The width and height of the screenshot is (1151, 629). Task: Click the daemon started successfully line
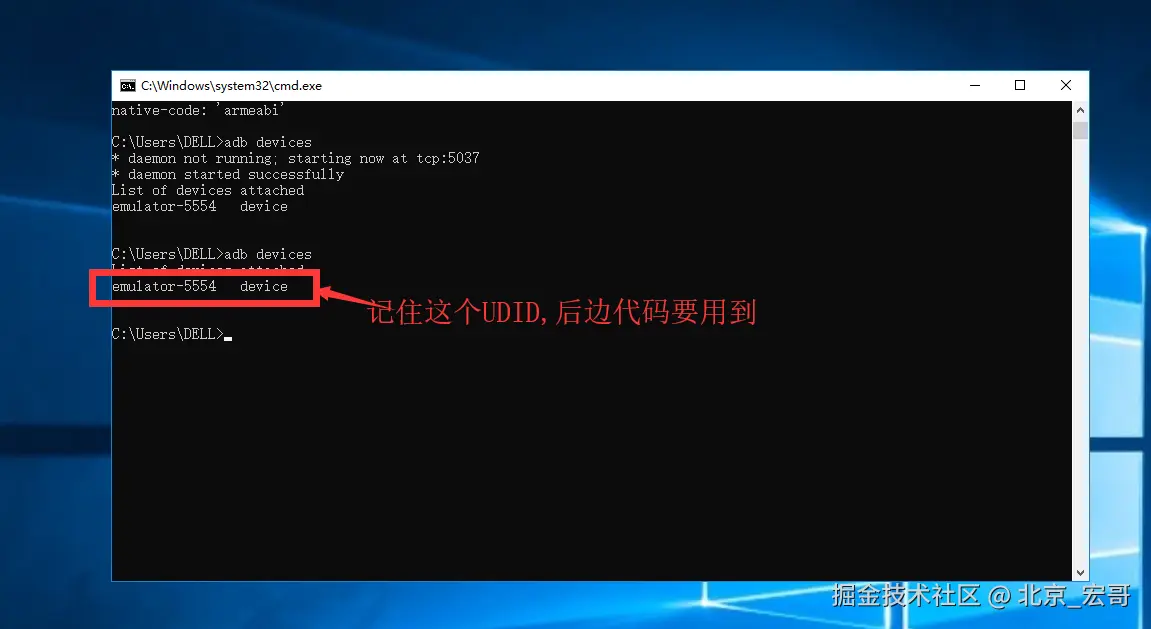[228, 175]
